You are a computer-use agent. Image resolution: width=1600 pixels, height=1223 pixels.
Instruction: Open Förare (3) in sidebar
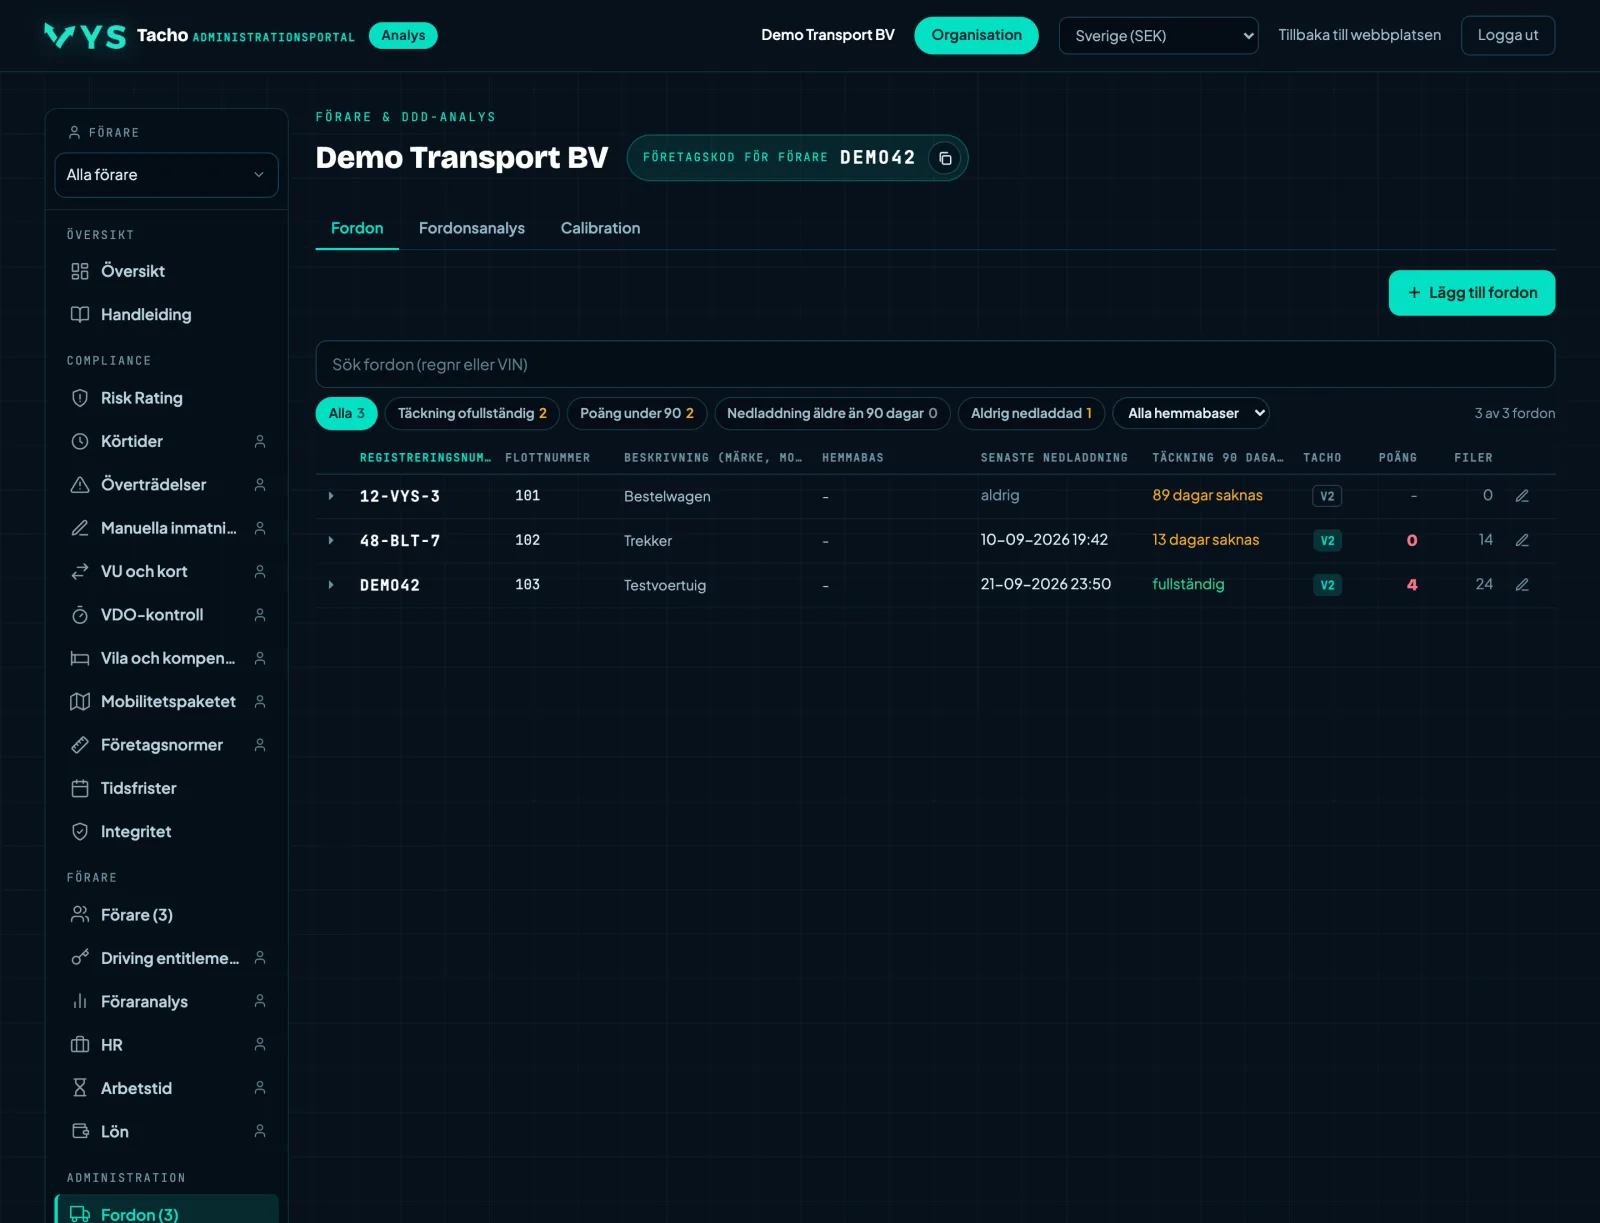point(166,915)
